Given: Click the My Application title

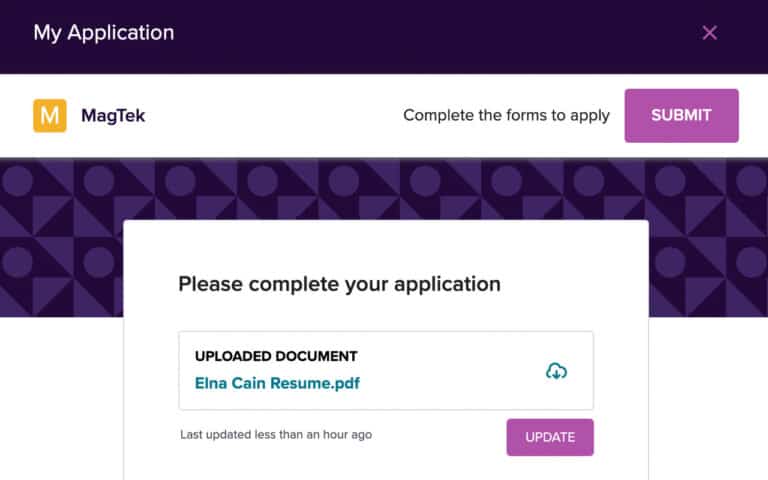Looking at the screenshot, I should click(104, 33).
